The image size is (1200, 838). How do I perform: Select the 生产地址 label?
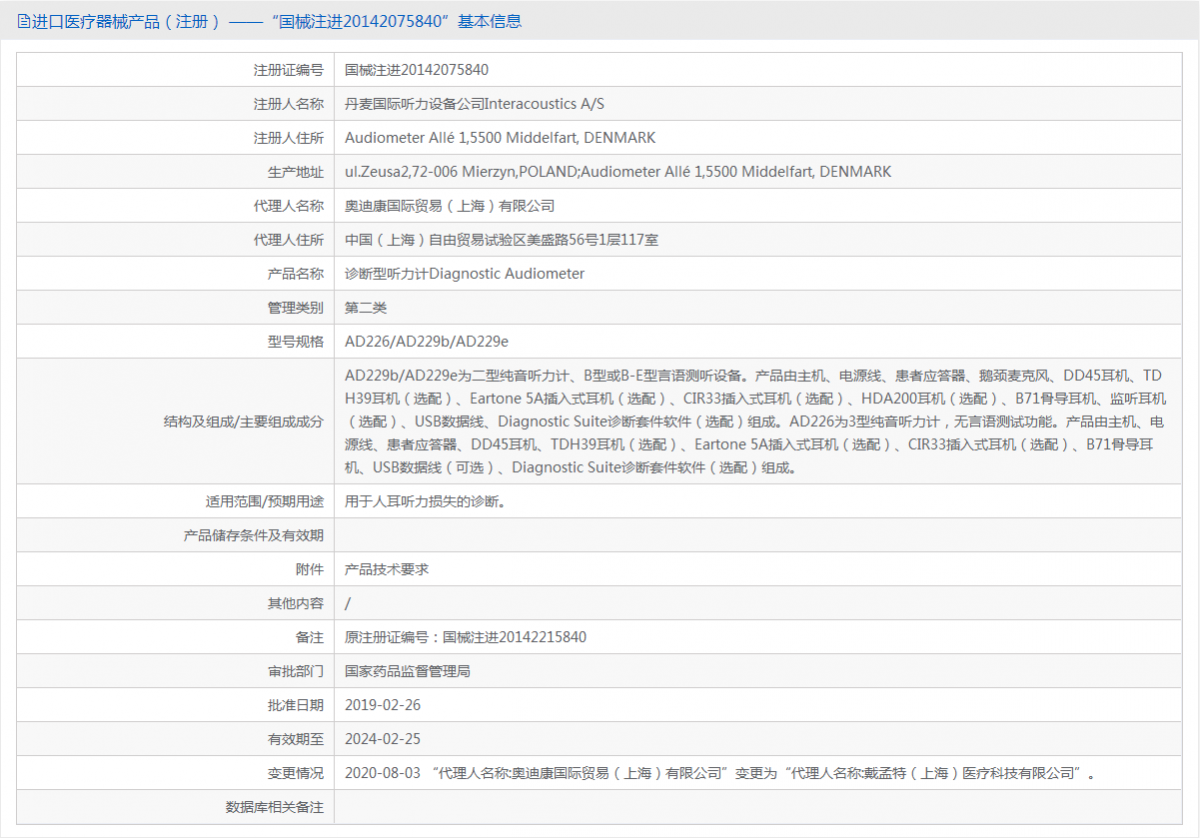(x=296, y=172)
